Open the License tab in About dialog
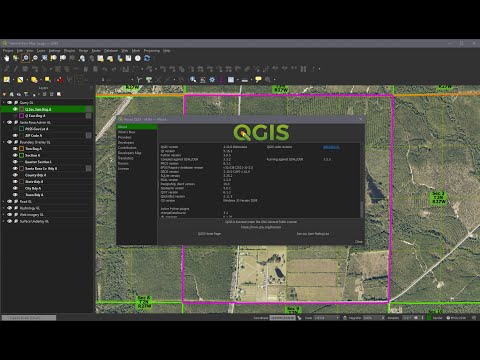480x360 pixels. pyautogui.click(x=123, y=169)
